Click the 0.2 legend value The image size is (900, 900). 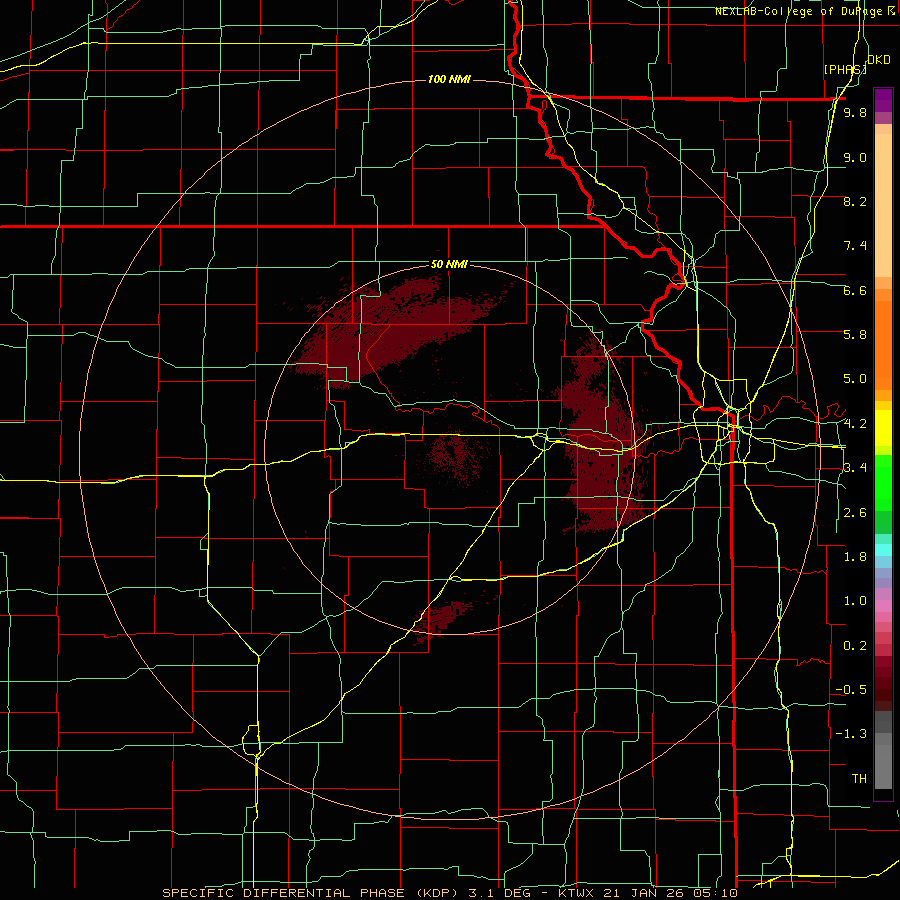pyautogui.click(x=855, y=646)
